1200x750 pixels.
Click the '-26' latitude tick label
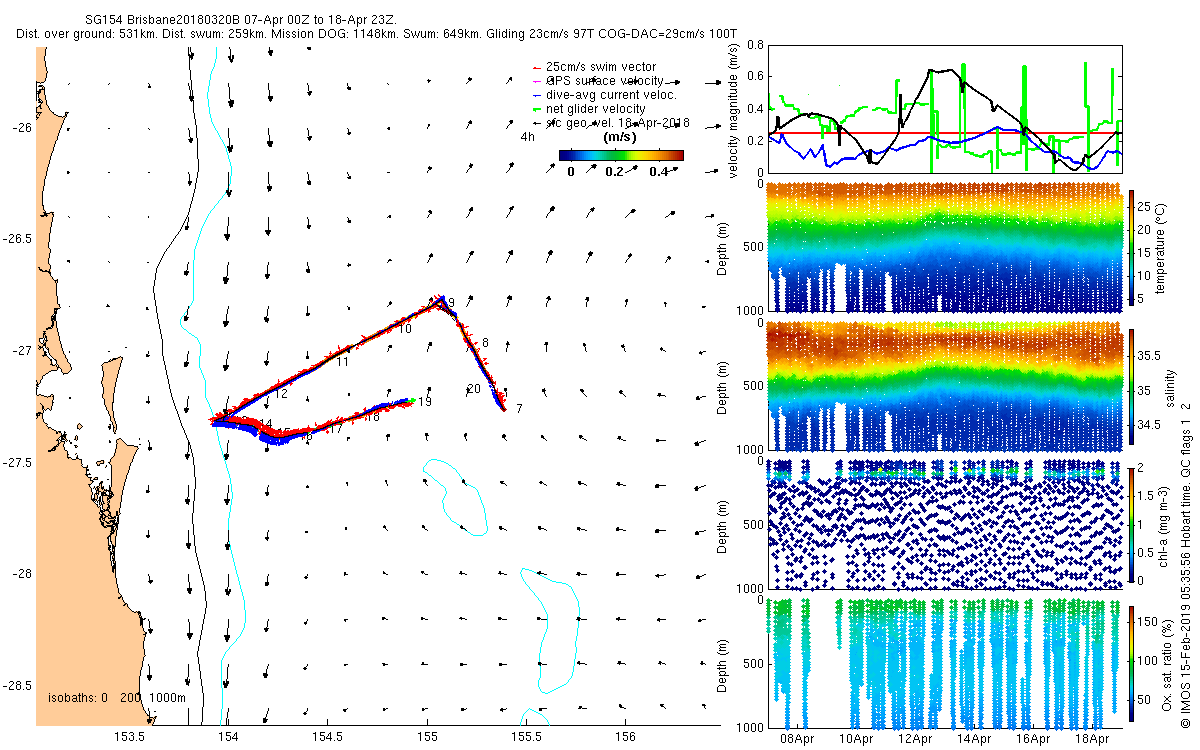click(22, 127)
